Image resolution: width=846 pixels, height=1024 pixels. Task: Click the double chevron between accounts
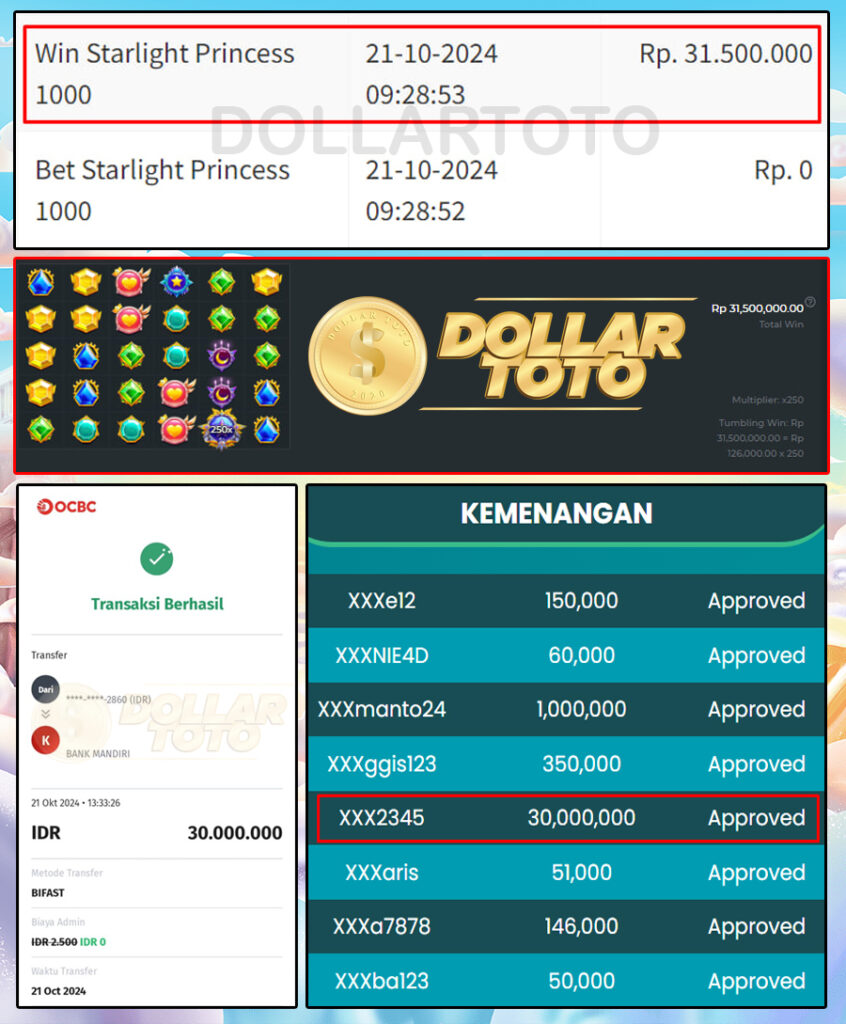(x=46, y=714)
